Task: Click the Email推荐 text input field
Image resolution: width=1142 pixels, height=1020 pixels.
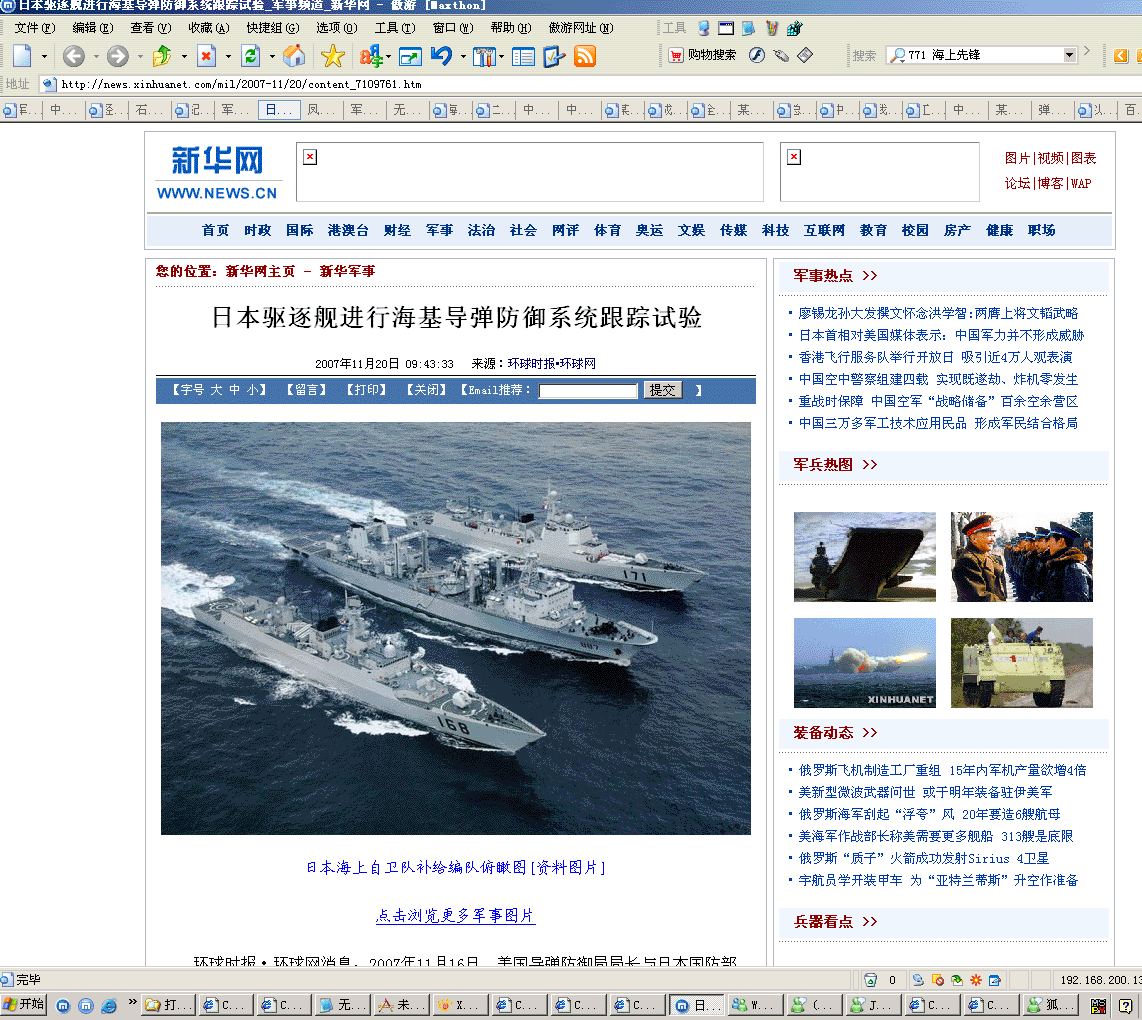Action: pos(588,391)
